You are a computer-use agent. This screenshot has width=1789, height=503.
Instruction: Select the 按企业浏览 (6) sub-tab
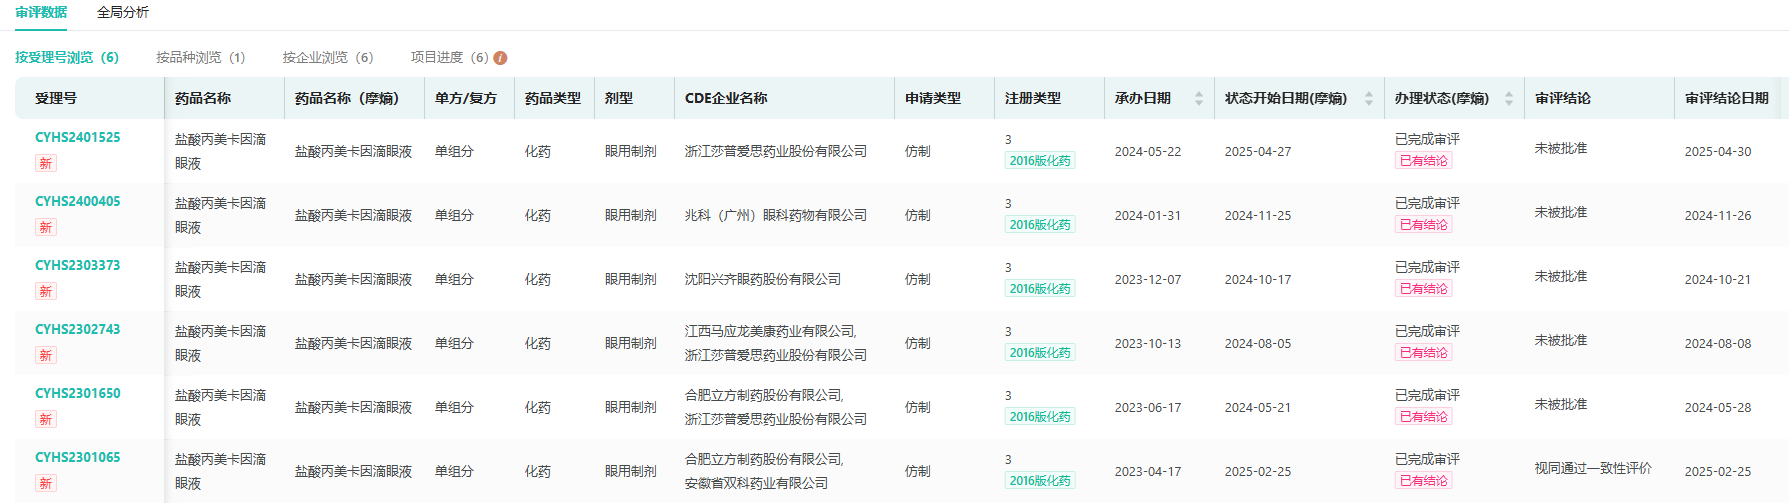[x=327, y=58]
